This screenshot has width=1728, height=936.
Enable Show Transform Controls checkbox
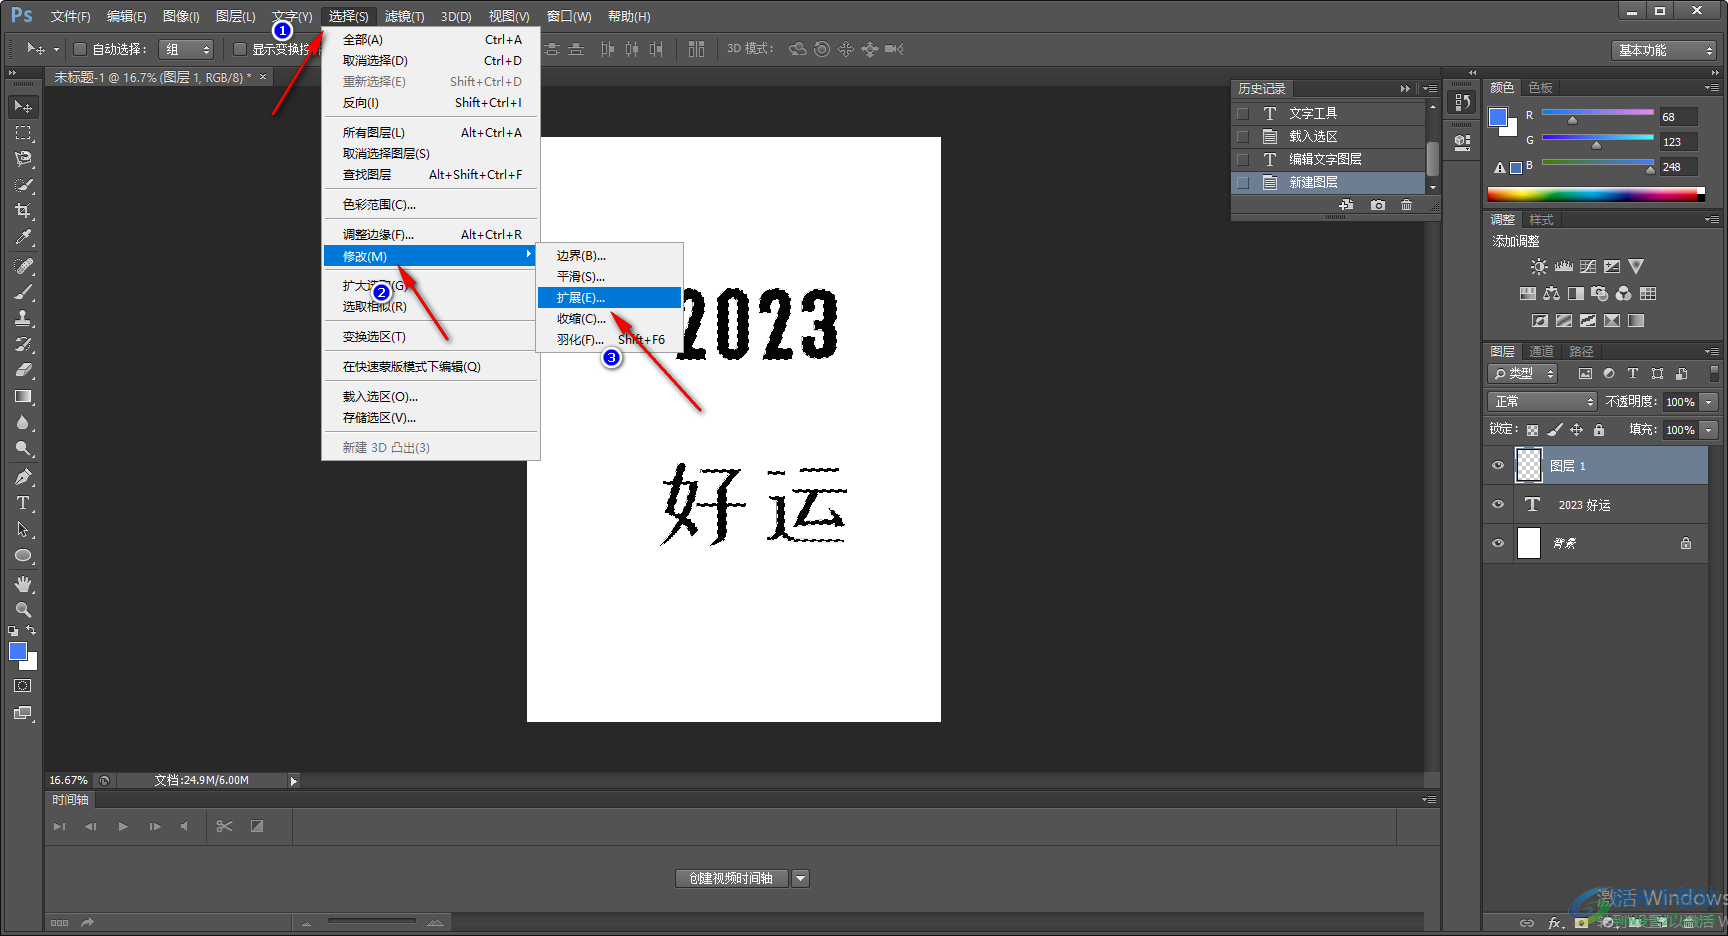coord(240,49)
